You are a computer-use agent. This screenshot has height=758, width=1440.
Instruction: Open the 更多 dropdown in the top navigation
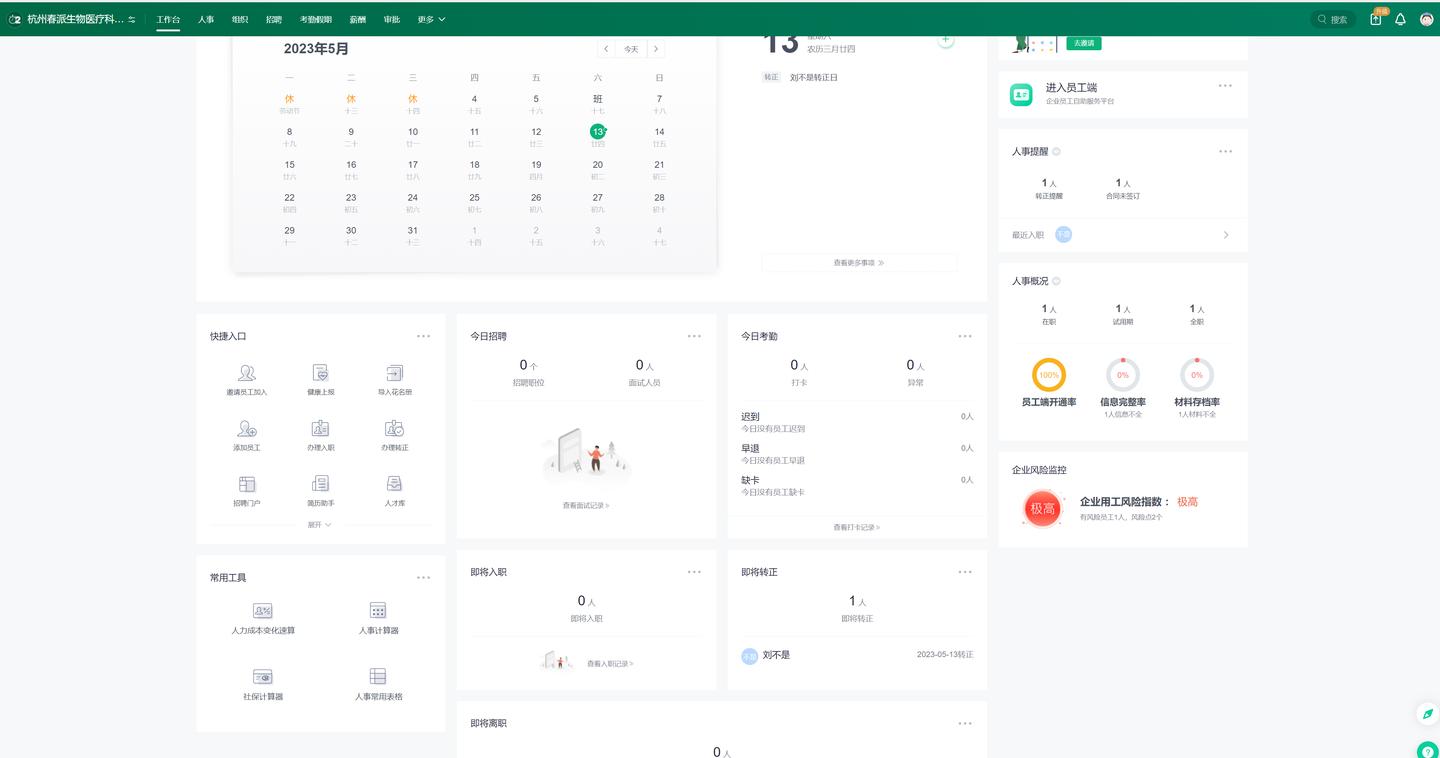point(431,19)
